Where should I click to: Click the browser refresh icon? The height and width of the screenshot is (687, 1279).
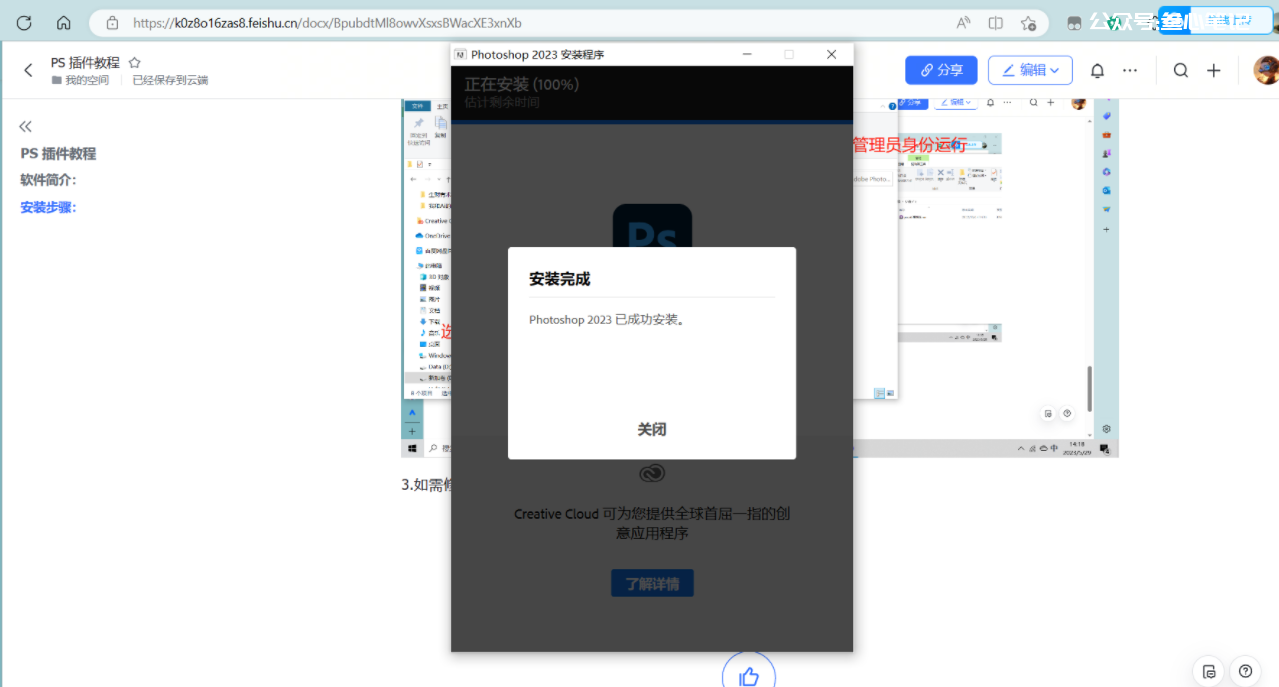[24, 22]
